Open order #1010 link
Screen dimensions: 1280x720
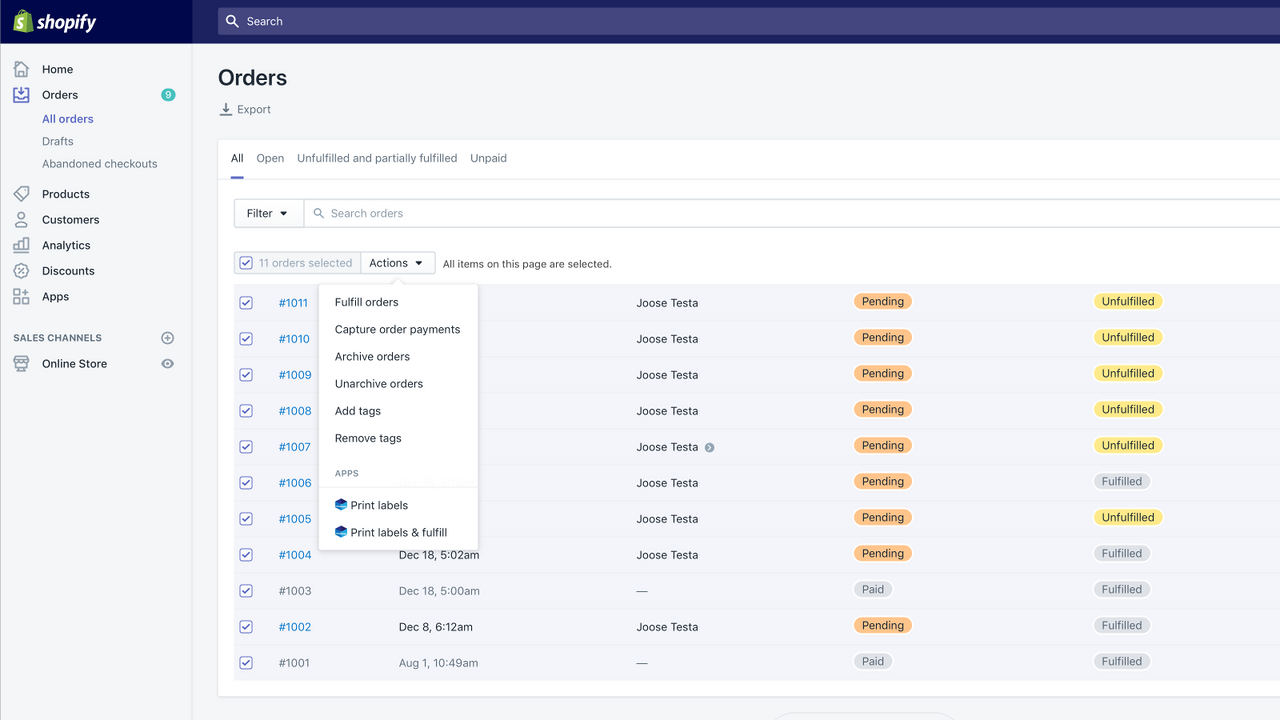294,339
